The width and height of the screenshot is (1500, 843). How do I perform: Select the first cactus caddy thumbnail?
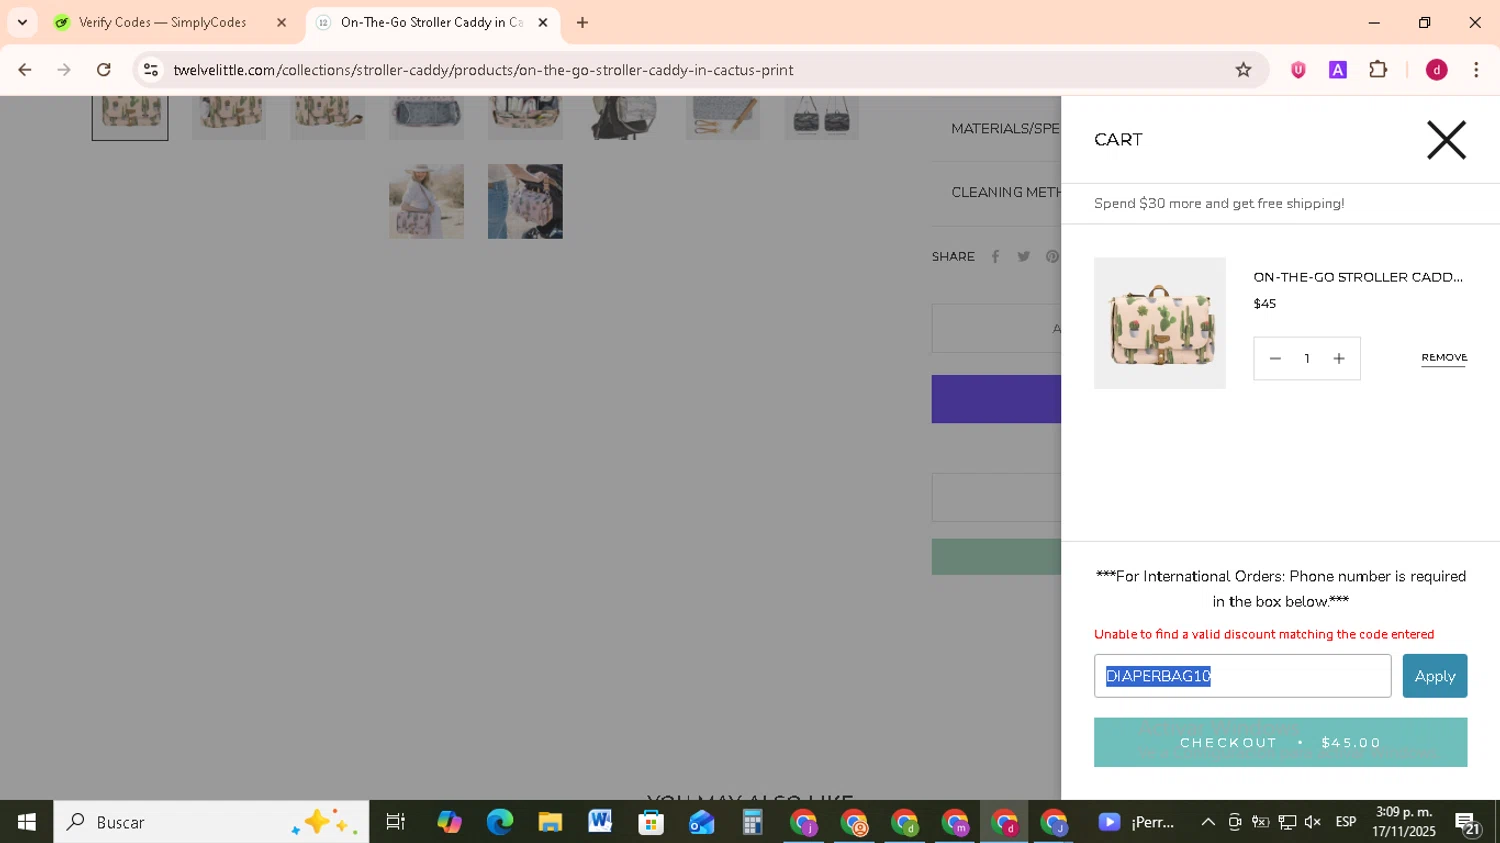(130, 118)
